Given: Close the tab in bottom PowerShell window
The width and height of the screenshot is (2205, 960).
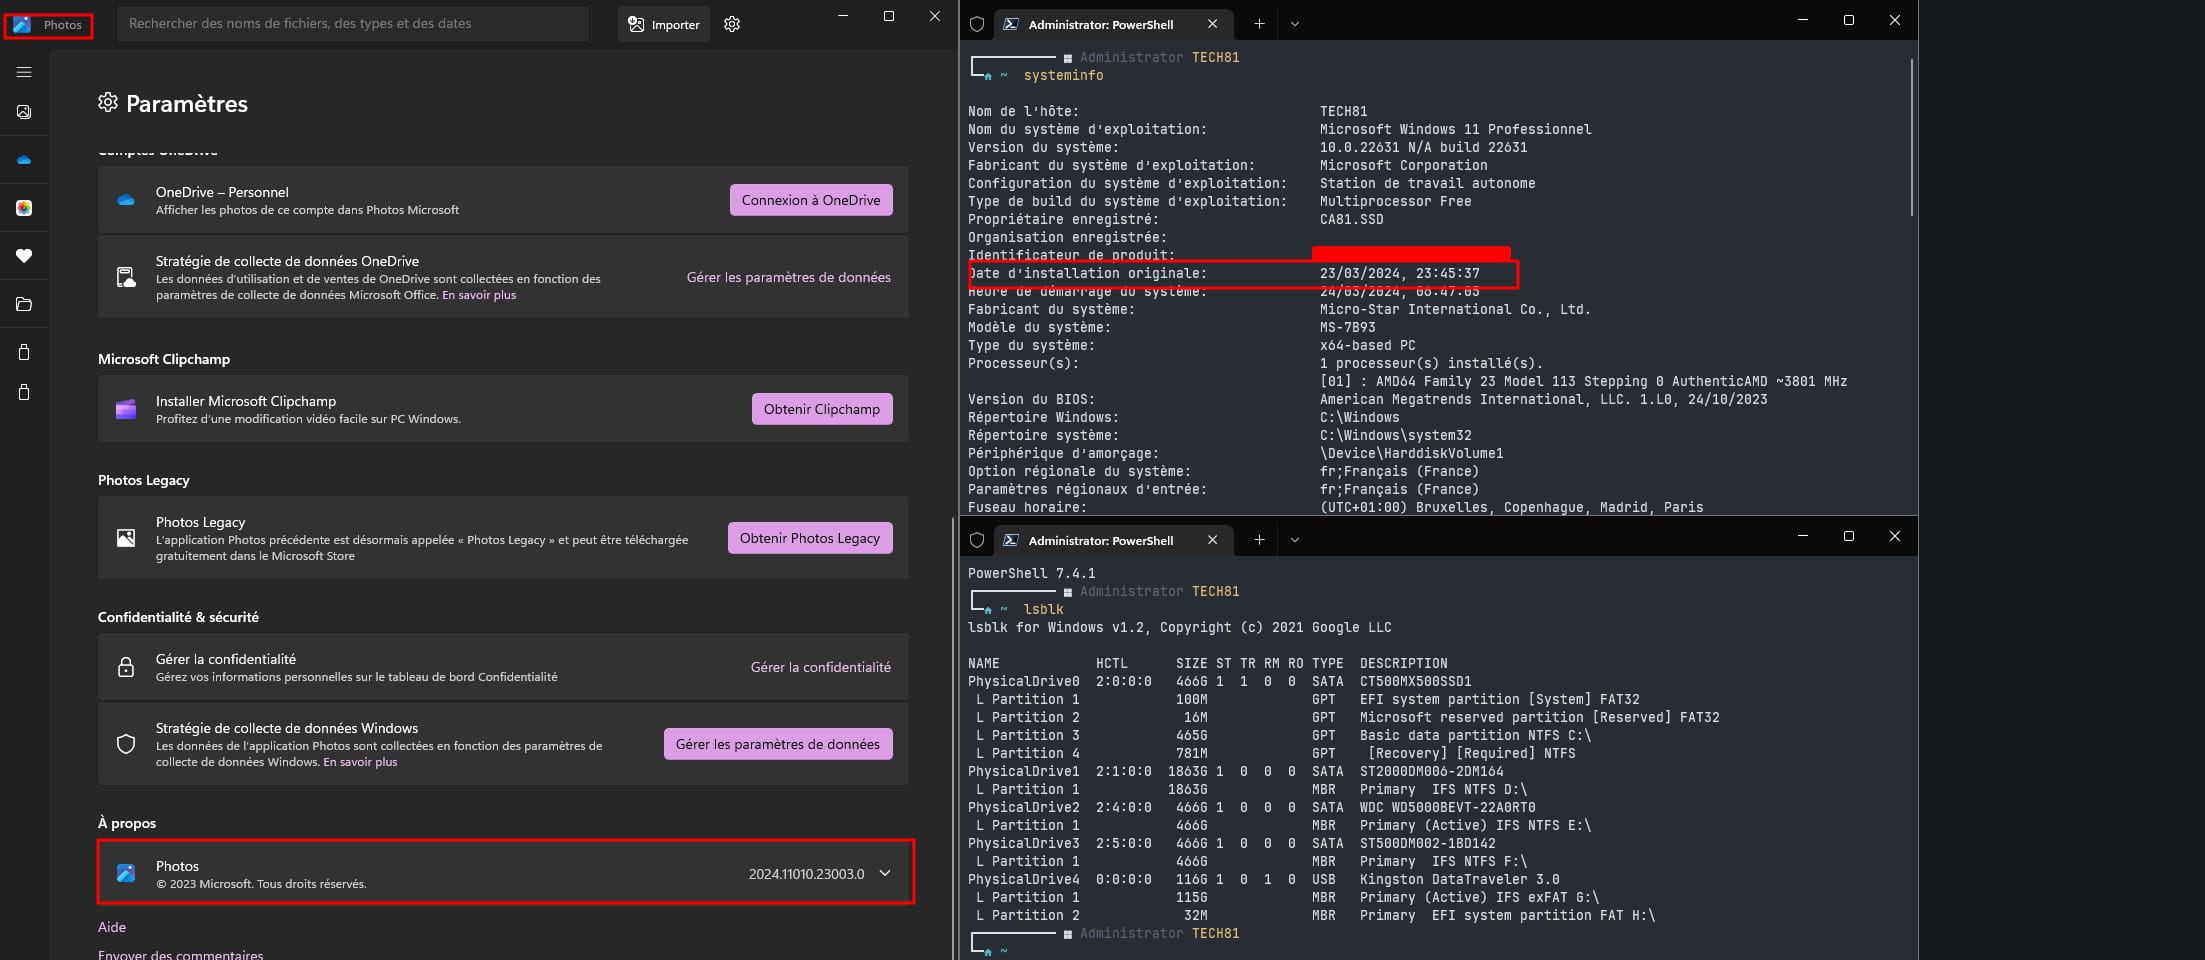Looking at the screenshot, I should (x=1213, y=540).
